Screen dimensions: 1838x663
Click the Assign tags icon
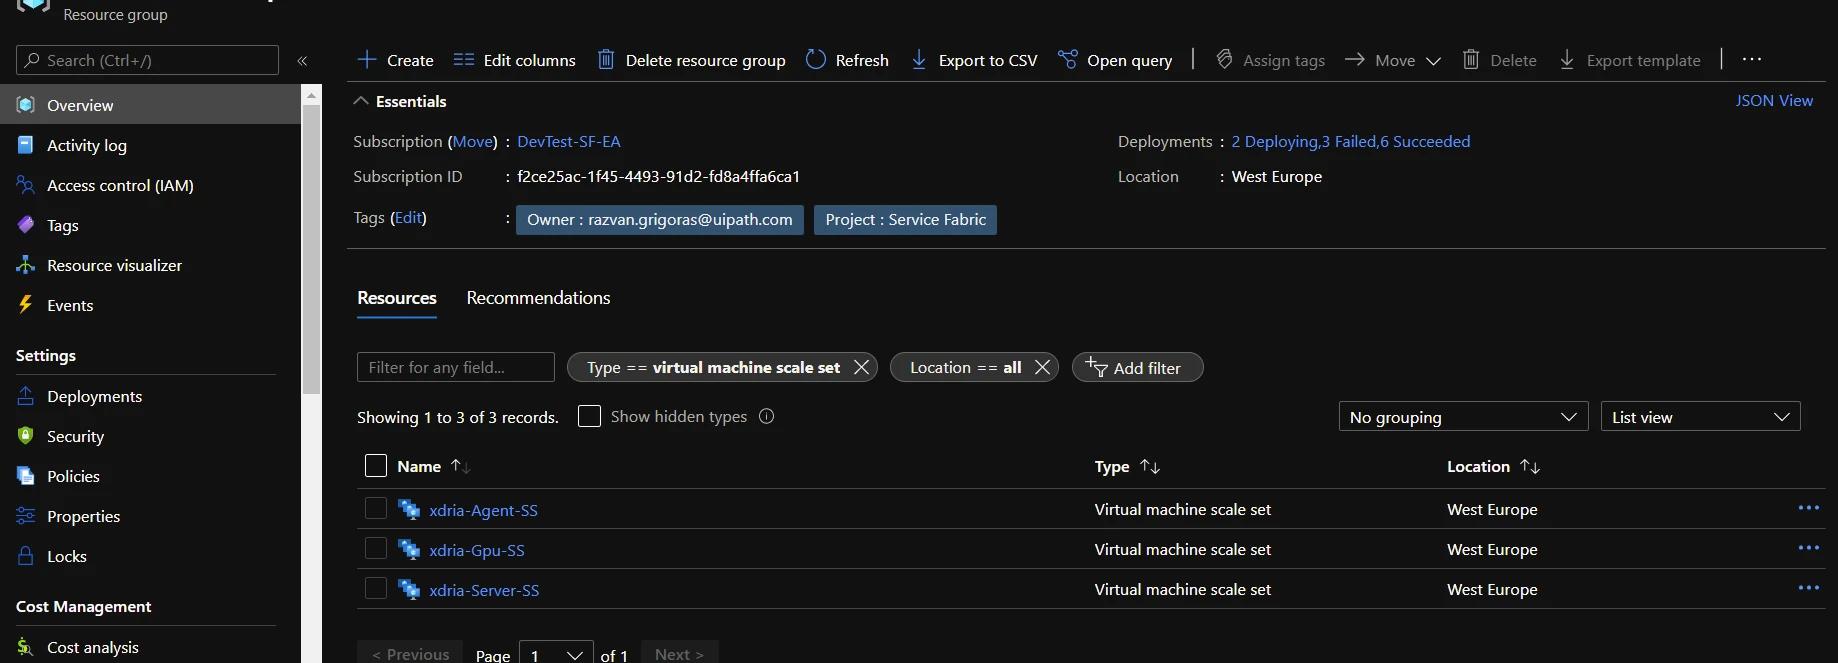click(x=1224, y=60)
